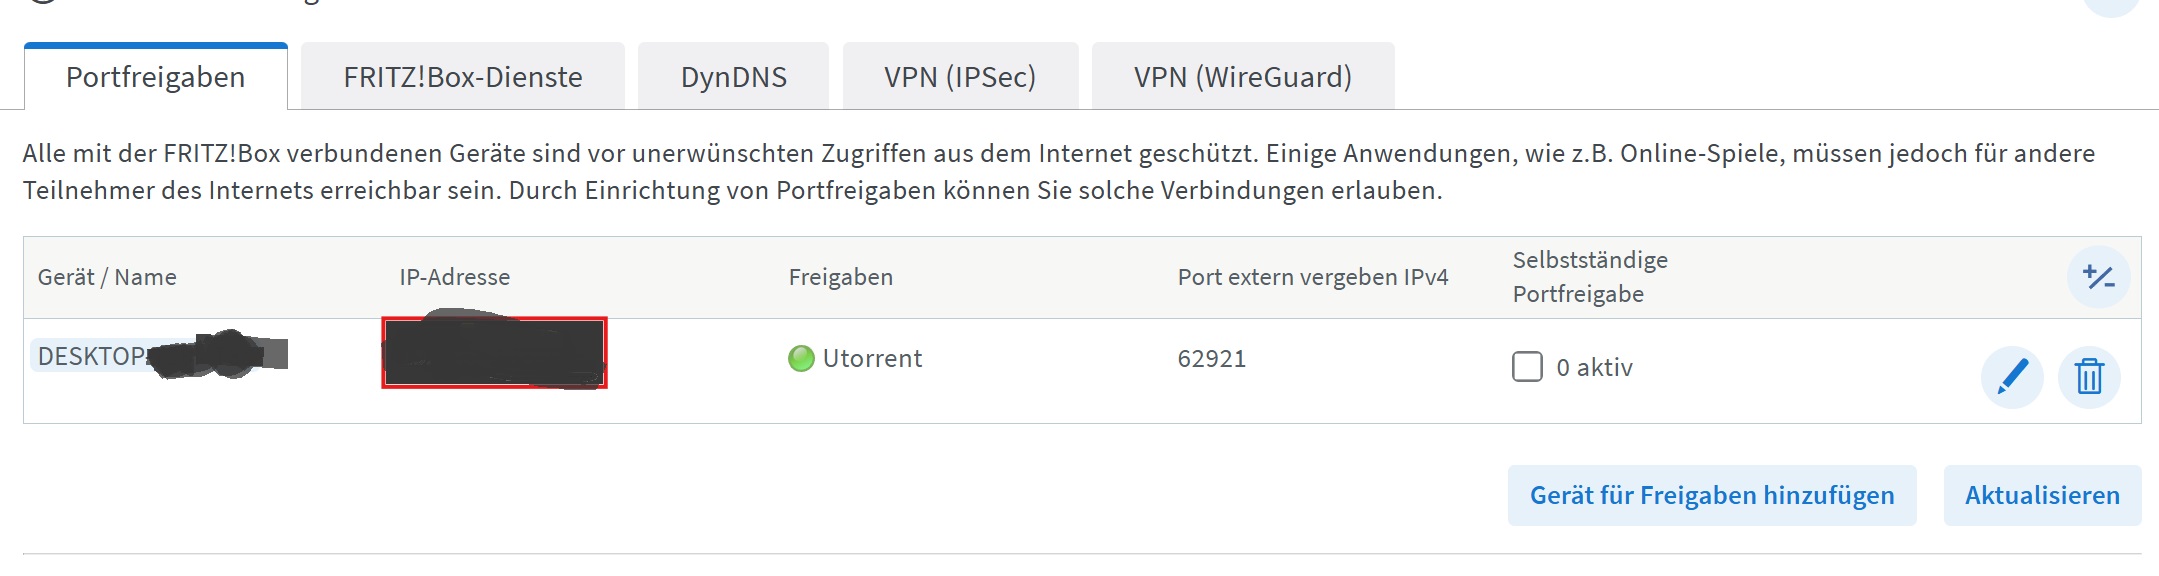
Task: Click the Freigaben column header
Action: tap(840, 277)
